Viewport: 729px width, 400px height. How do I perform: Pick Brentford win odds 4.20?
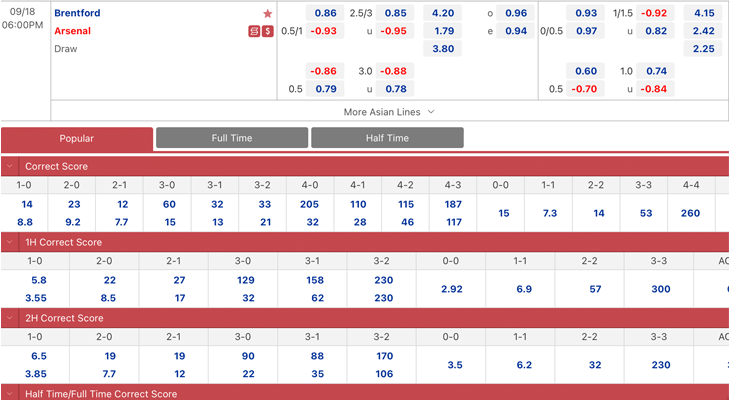click(445, 13)
